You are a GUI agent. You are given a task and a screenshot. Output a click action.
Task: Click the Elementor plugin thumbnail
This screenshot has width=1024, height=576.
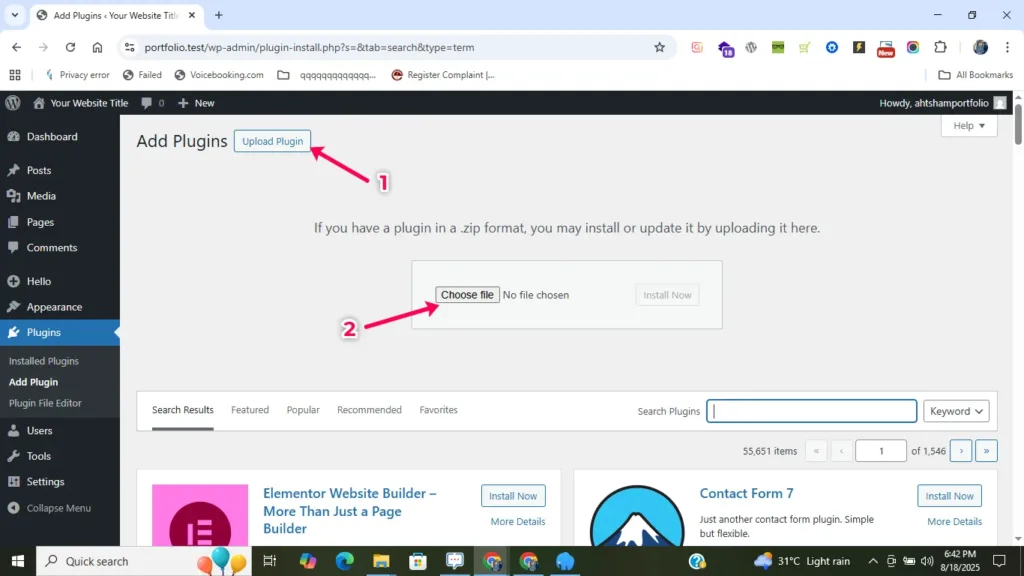click(200, 515)
